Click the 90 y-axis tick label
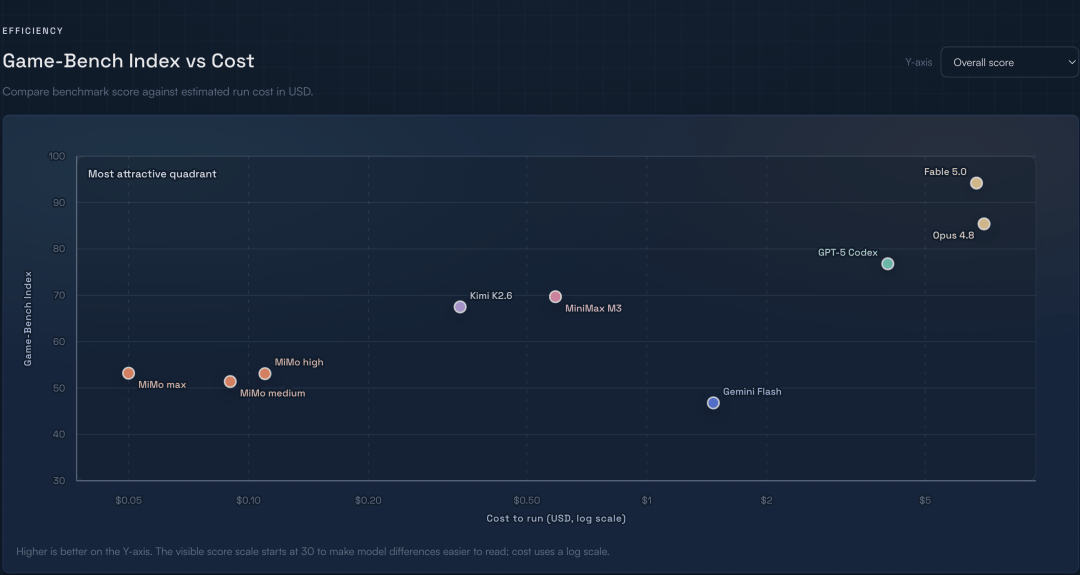1080x575 pixels. click(x=59, y=202)
